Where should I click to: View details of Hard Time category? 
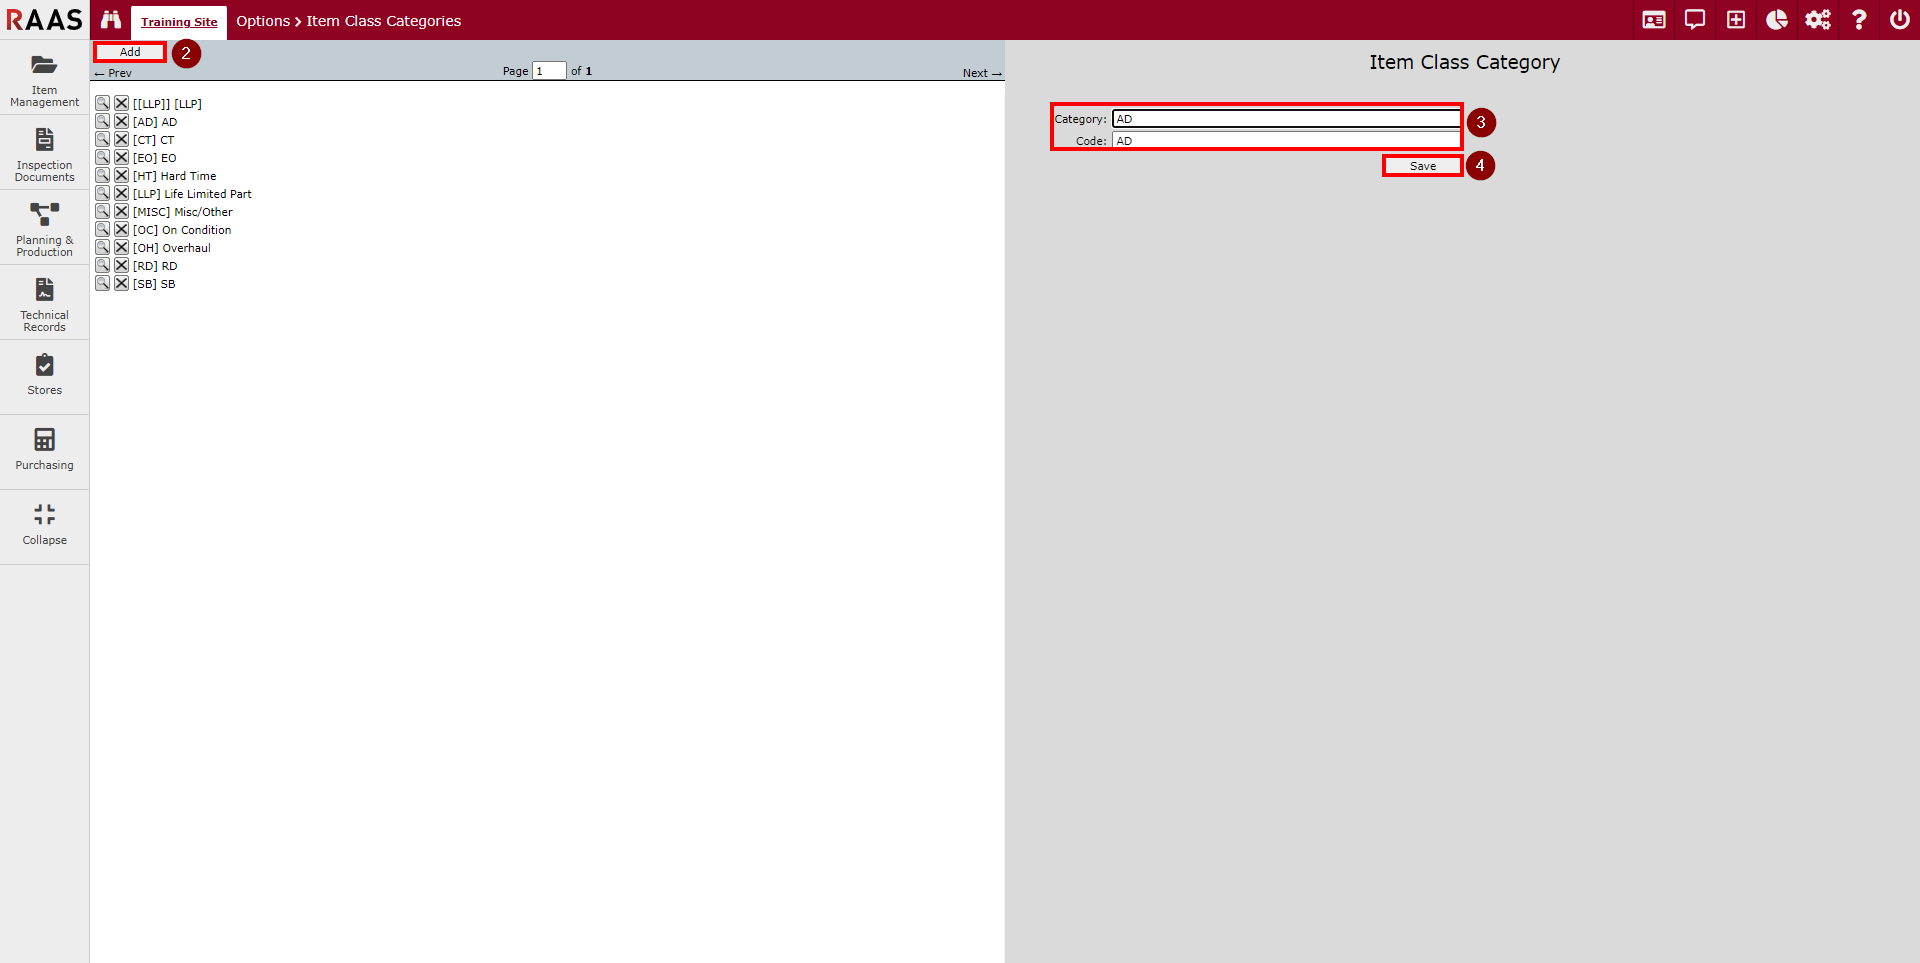coord(102,176)
